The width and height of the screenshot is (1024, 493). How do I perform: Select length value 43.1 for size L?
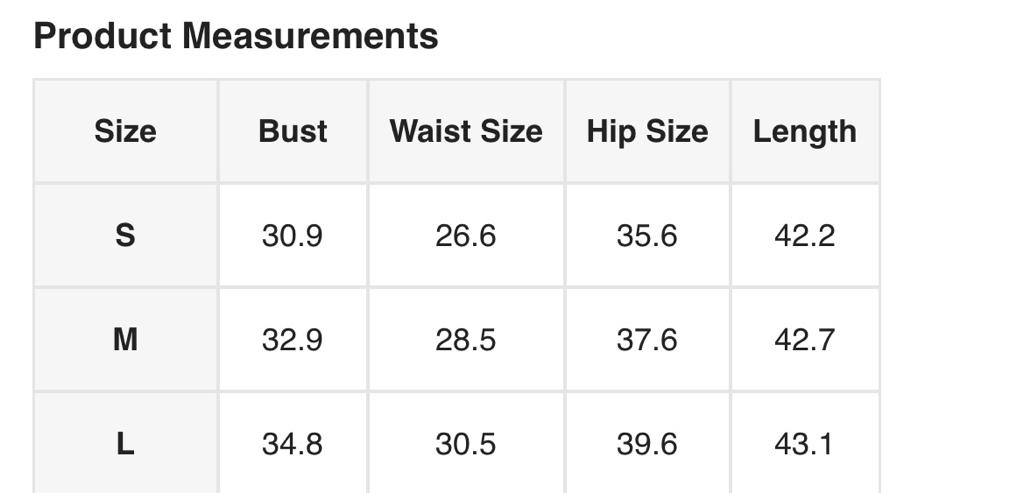coord(804,444)
